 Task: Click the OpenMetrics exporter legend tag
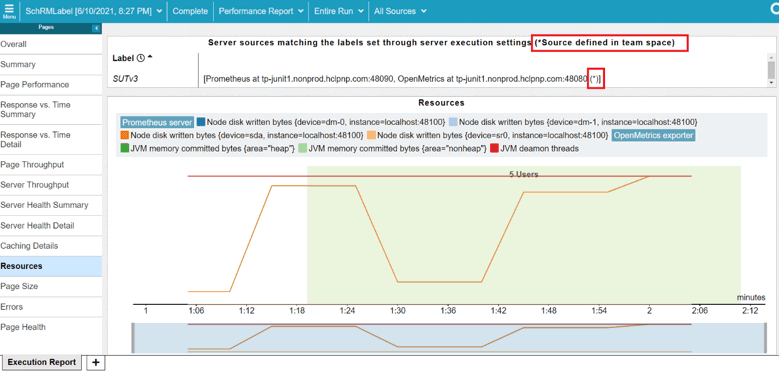coord(653,135)
